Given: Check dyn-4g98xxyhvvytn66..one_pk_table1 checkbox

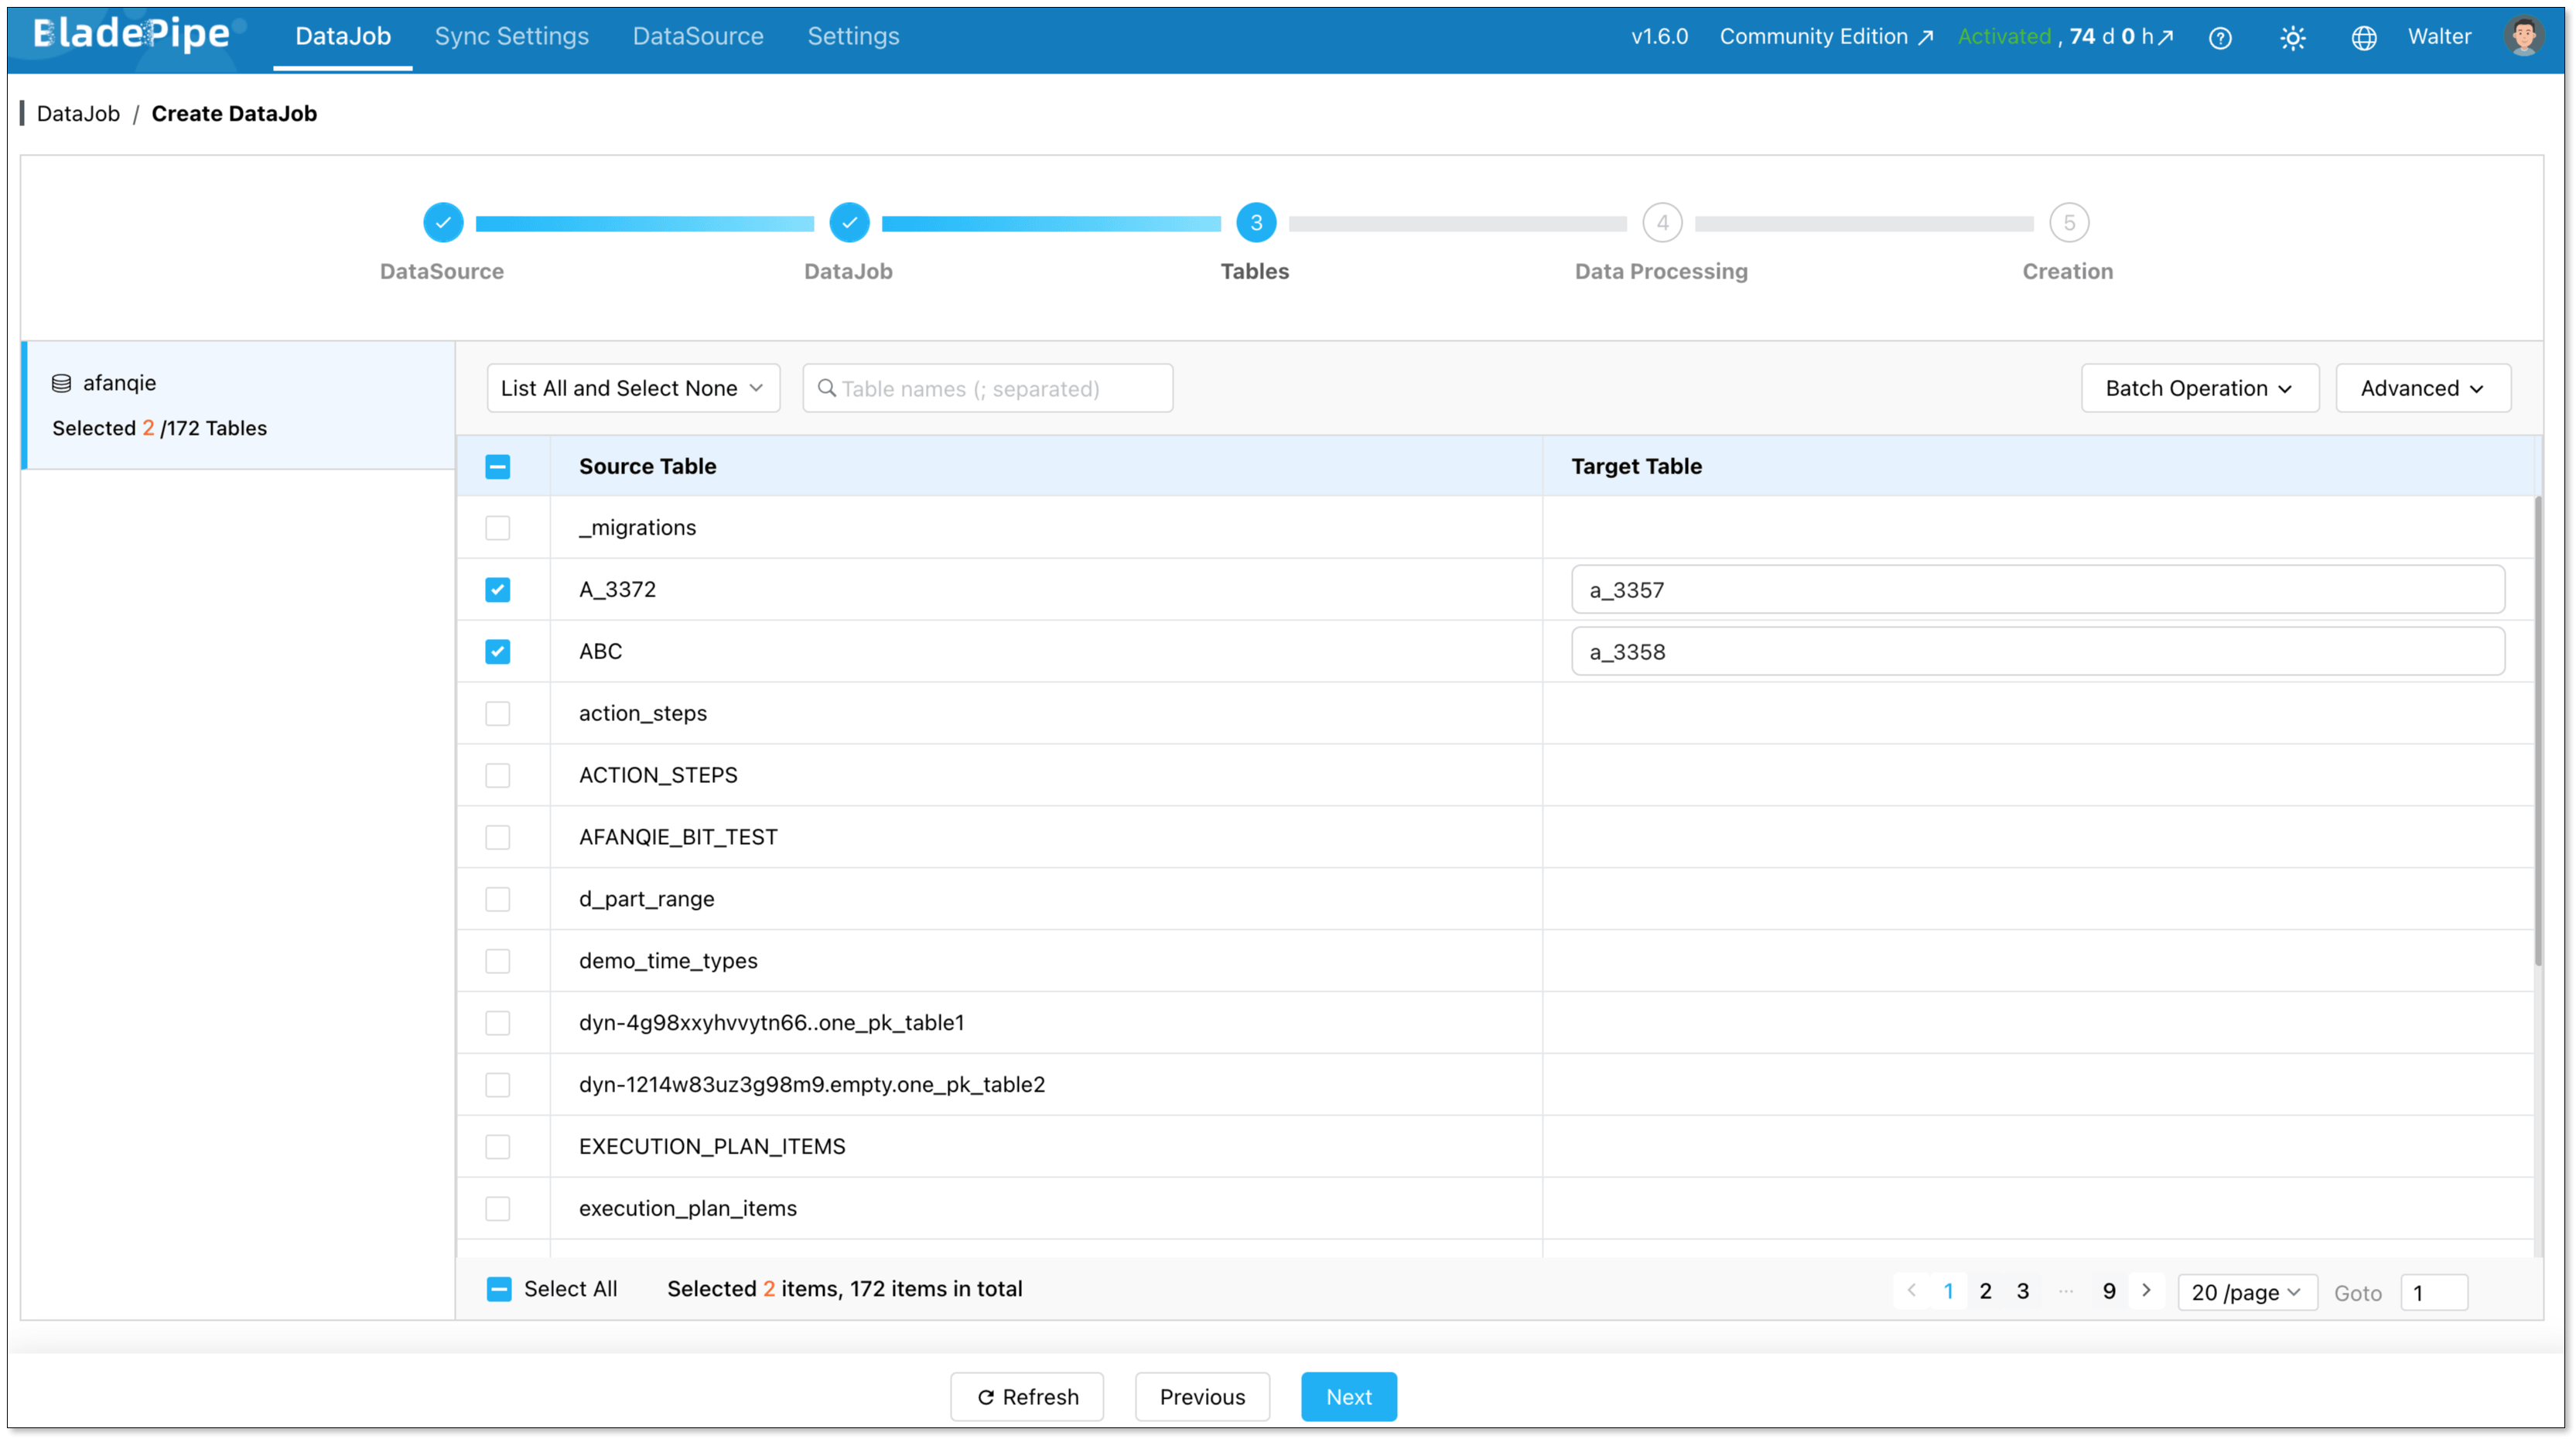Looking at the screenshot, I should click(497, 1022).
